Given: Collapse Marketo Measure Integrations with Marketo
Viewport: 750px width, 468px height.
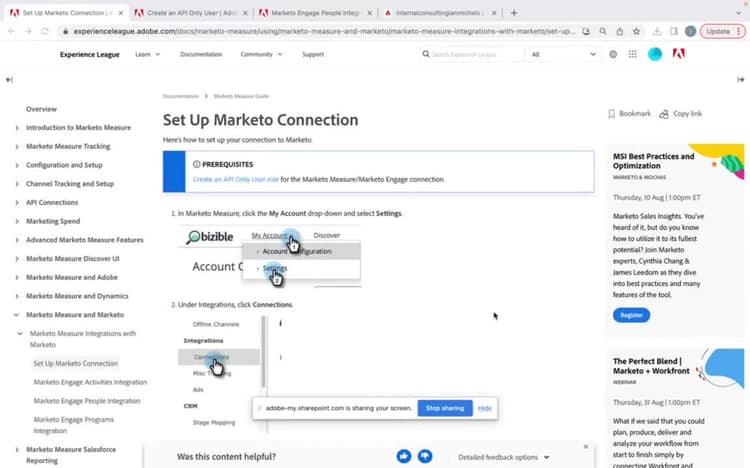Looking at the screenshot, I should 20,333.
